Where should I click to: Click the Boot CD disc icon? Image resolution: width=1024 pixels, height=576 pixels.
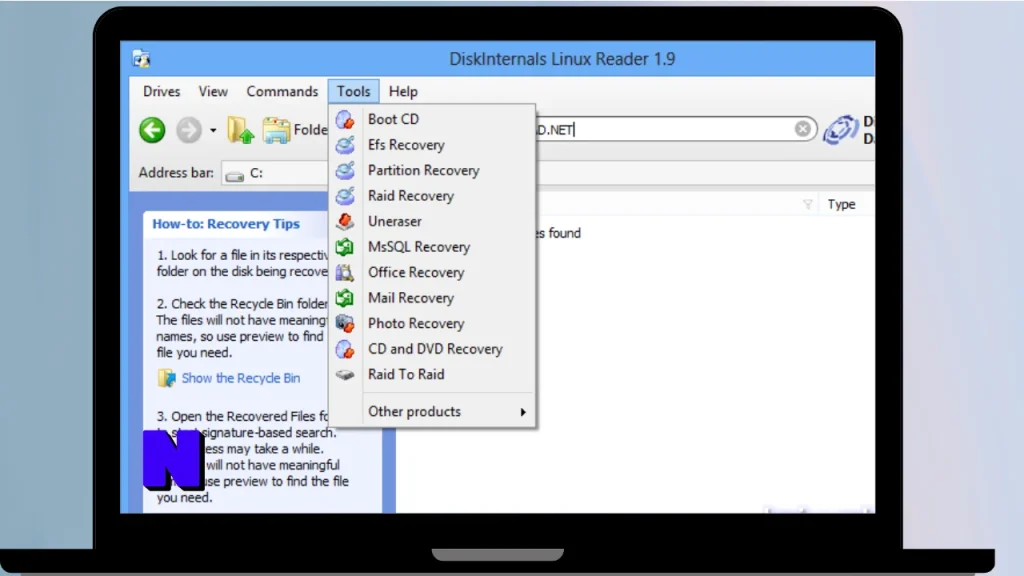[x=345, y=120]
